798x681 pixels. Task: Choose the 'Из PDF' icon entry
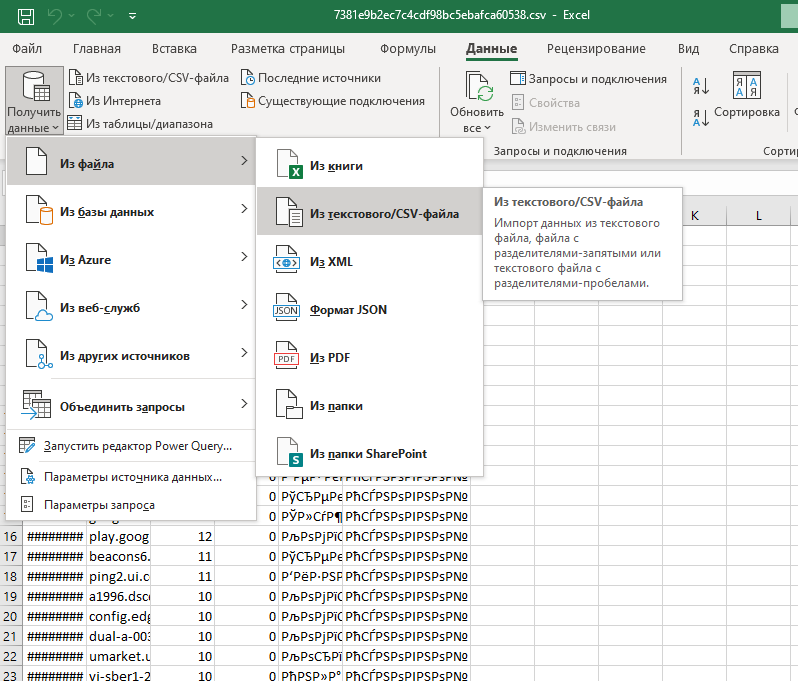tap(287, 358)
